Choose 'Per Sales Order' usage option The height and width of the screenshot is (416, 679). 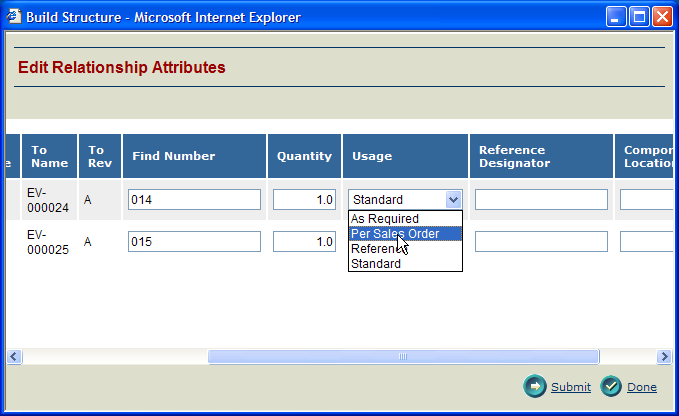pos(395,234)
